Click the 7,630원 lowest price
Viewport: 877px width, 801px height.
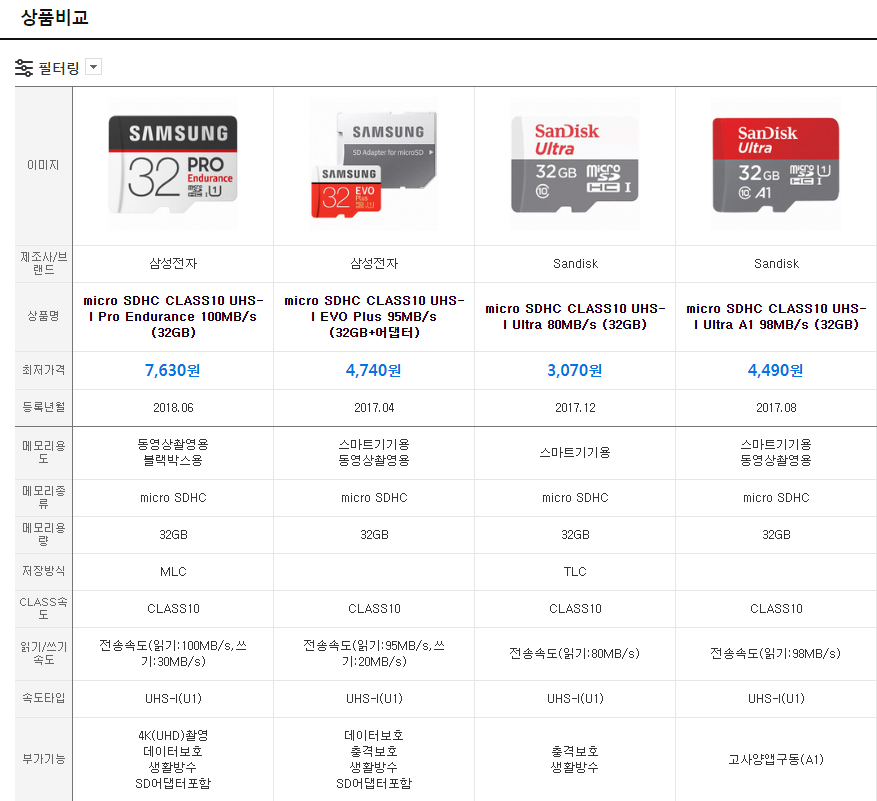[172, 370]
